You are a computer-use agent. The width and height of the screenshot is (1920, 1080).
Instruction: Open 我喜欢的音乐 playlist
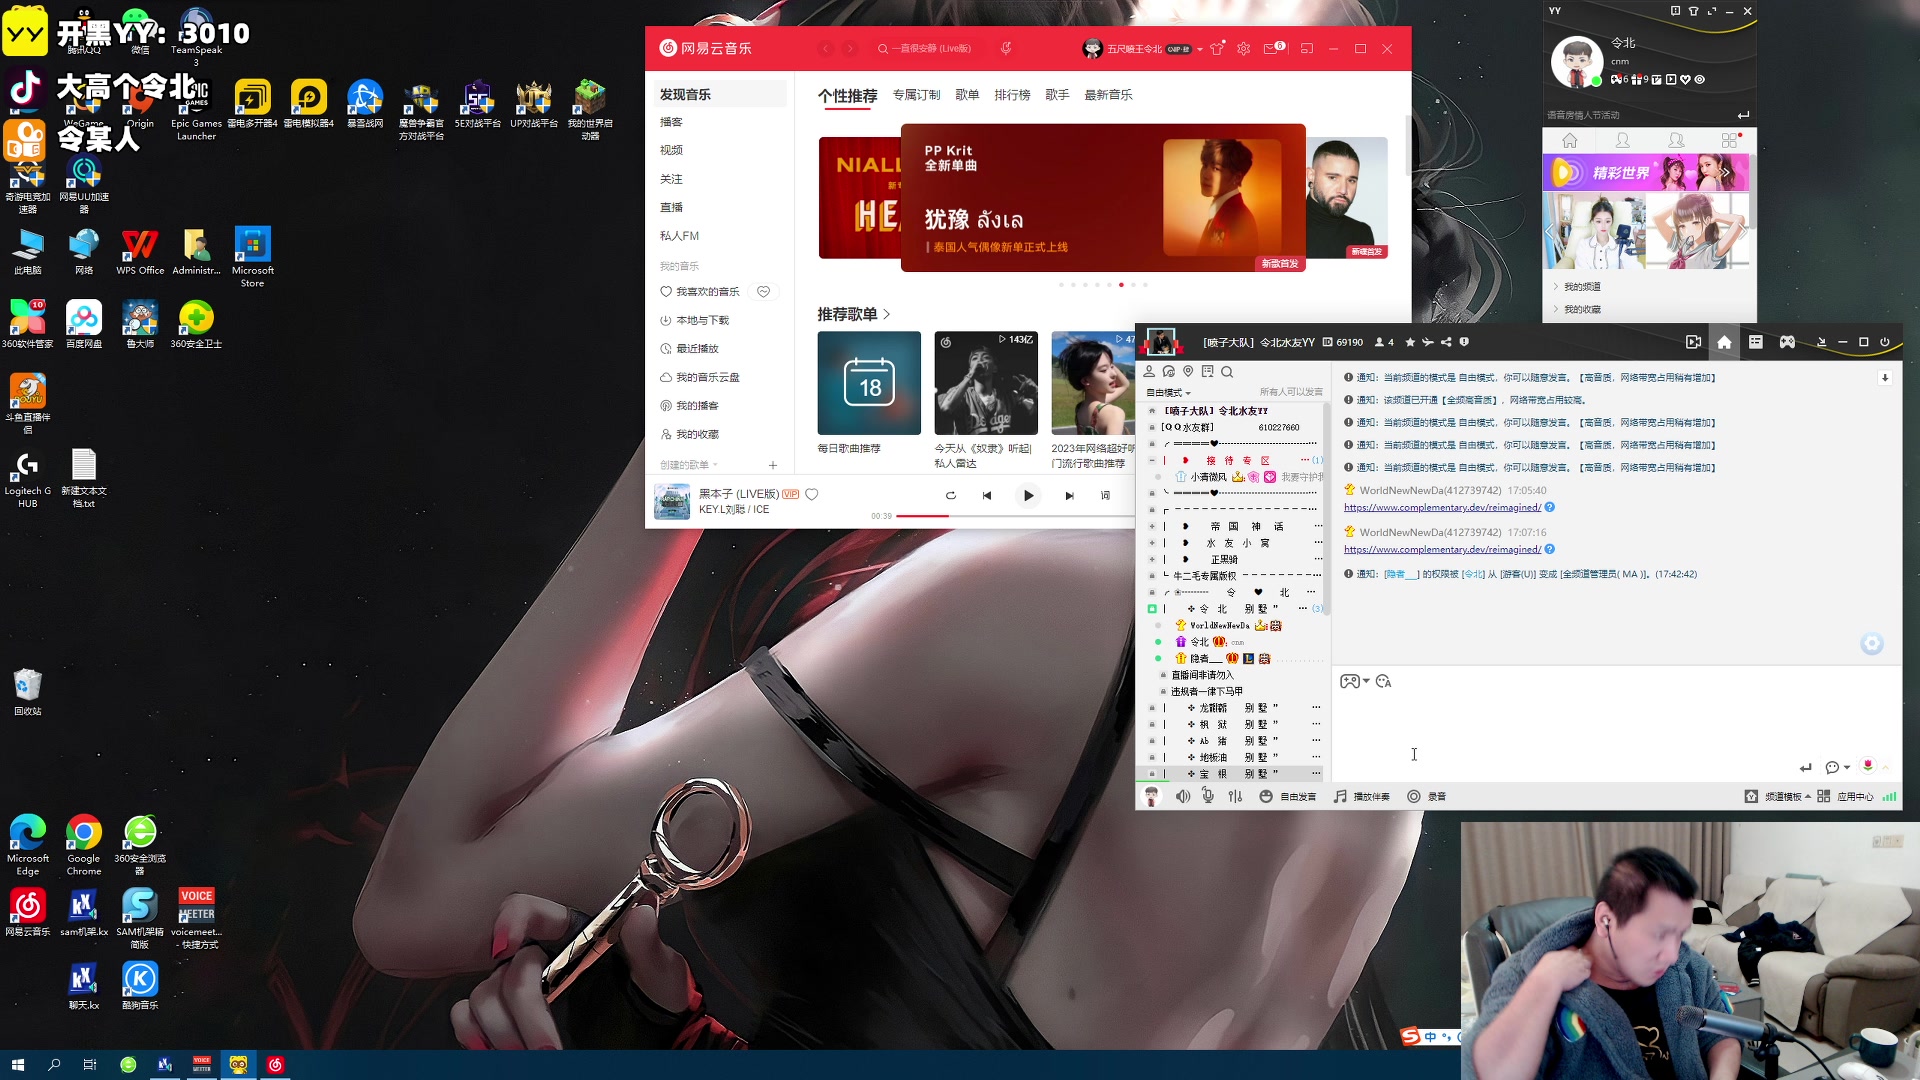700,292
